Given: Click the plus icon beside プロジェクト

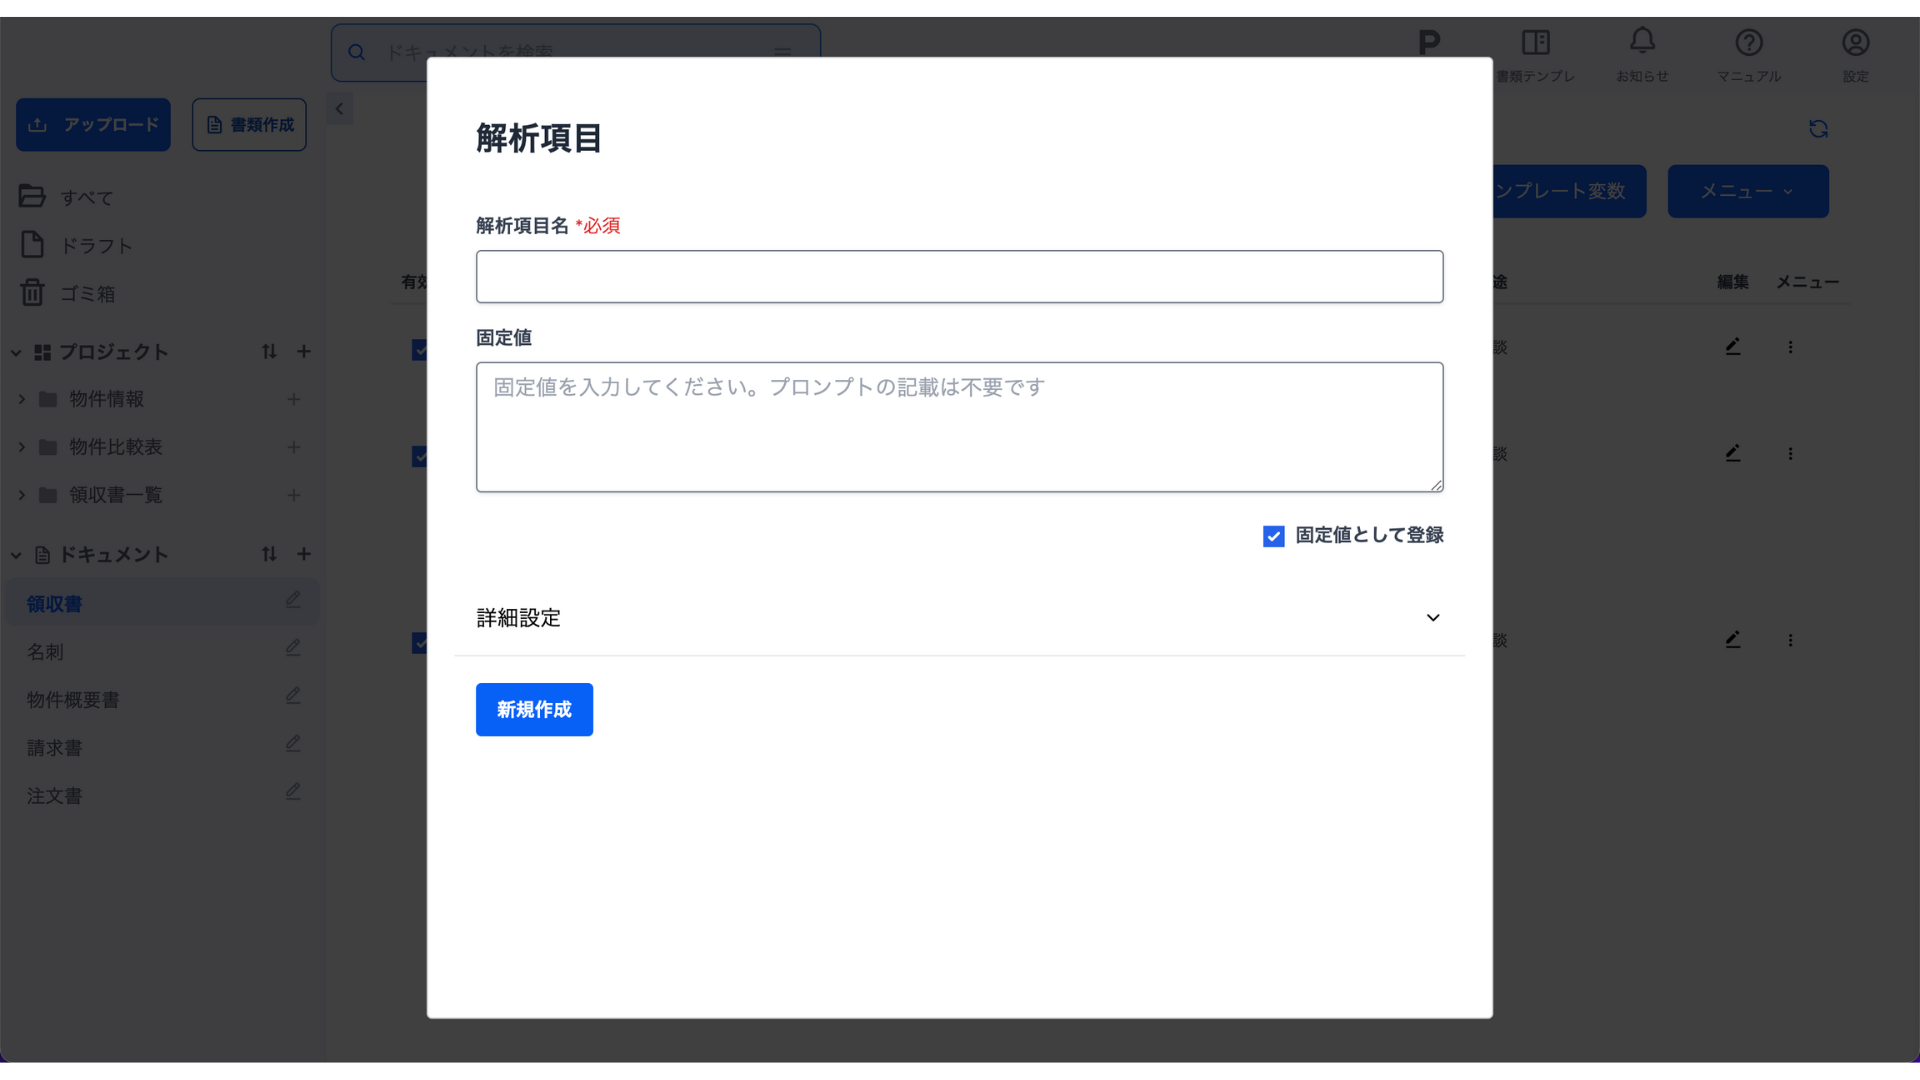Looking at the screenshot, I should coord(304,352).
